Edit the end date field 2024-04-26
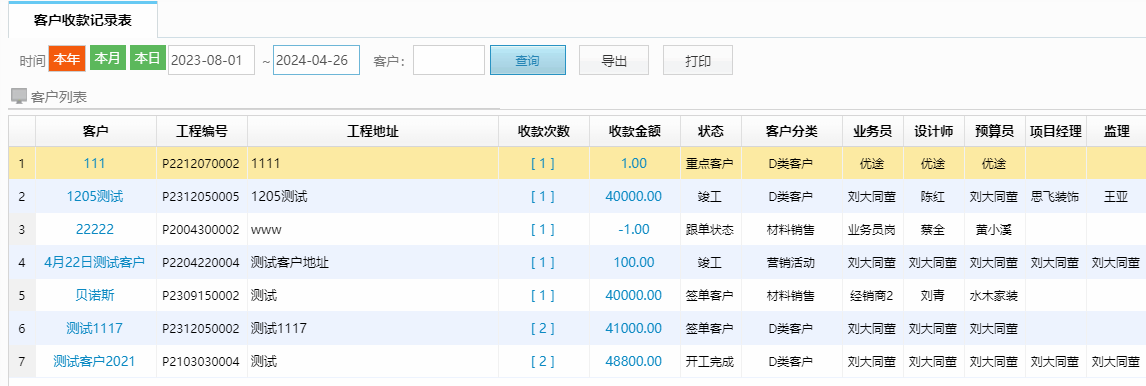This screenshot has height=386, width=1146. pyautogui.click(x=316, y=60)
